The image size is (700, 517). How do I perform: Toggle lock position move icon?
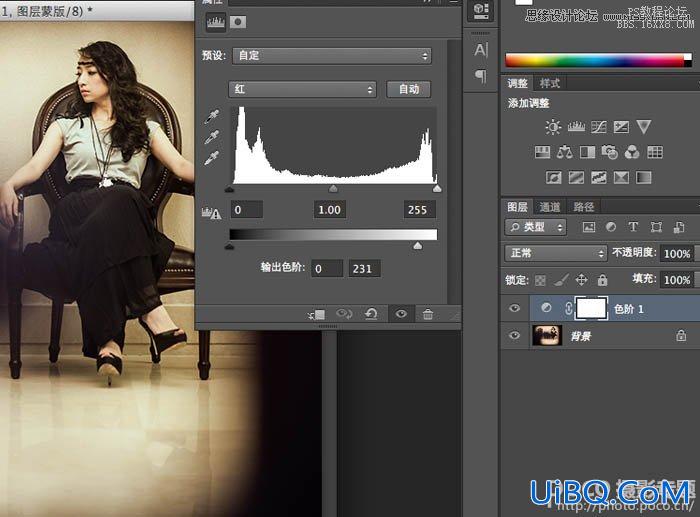(581, 280)
